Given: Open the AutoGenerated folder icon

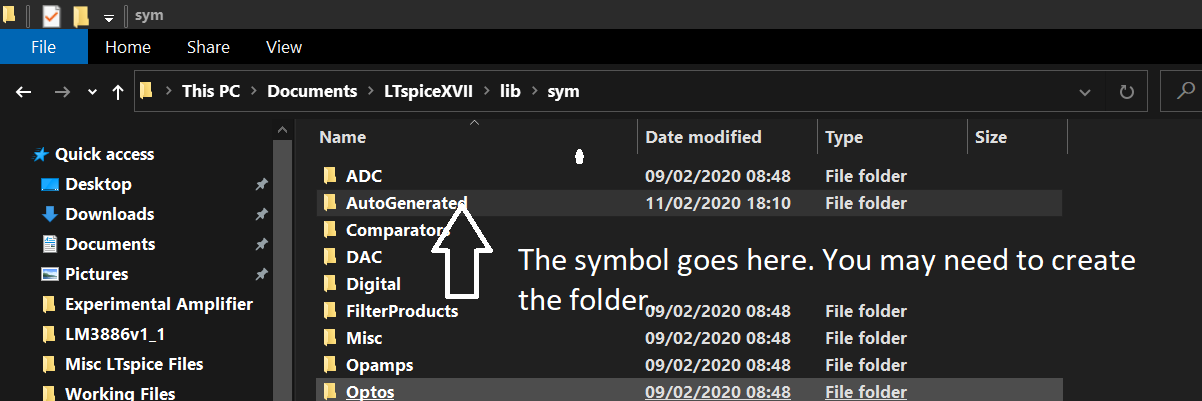Looking at the screenshot, I should [329, 203].
